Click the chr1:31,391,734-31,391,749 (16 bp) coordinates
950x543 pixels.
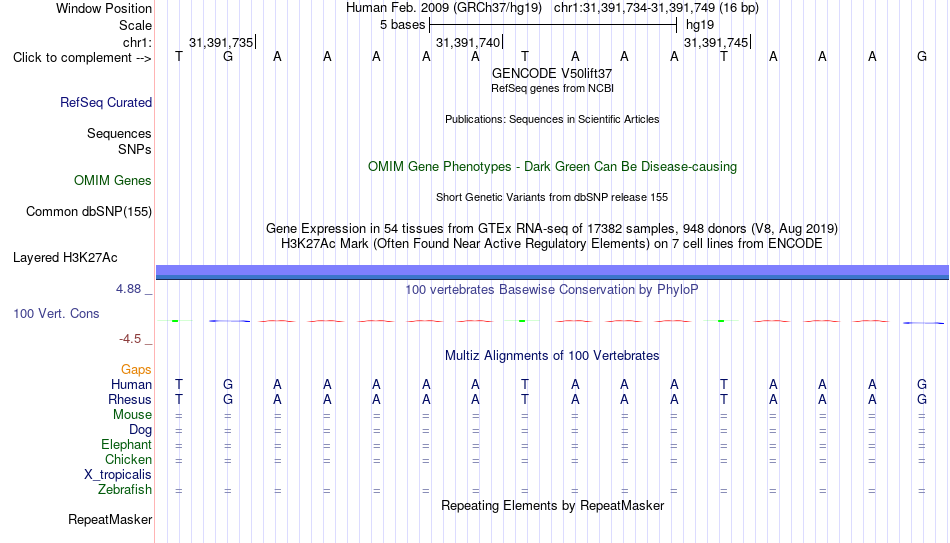(x=656, y=8)
